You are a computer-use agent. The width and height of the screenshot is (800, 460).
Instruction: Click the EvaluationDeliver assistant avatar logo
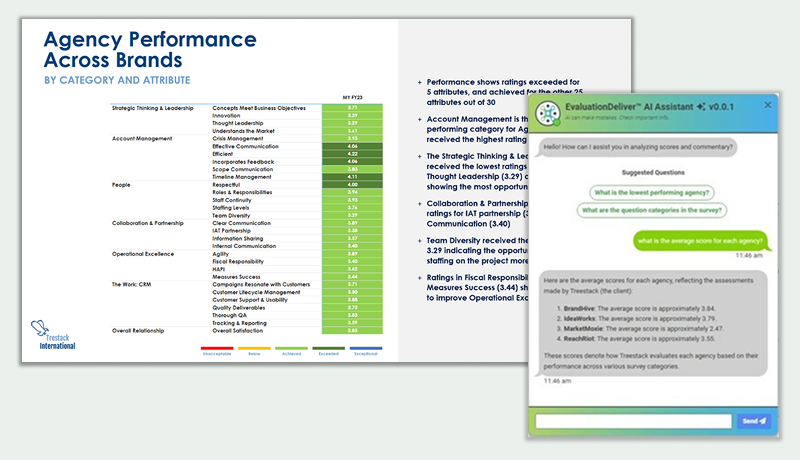click(548, 113)
